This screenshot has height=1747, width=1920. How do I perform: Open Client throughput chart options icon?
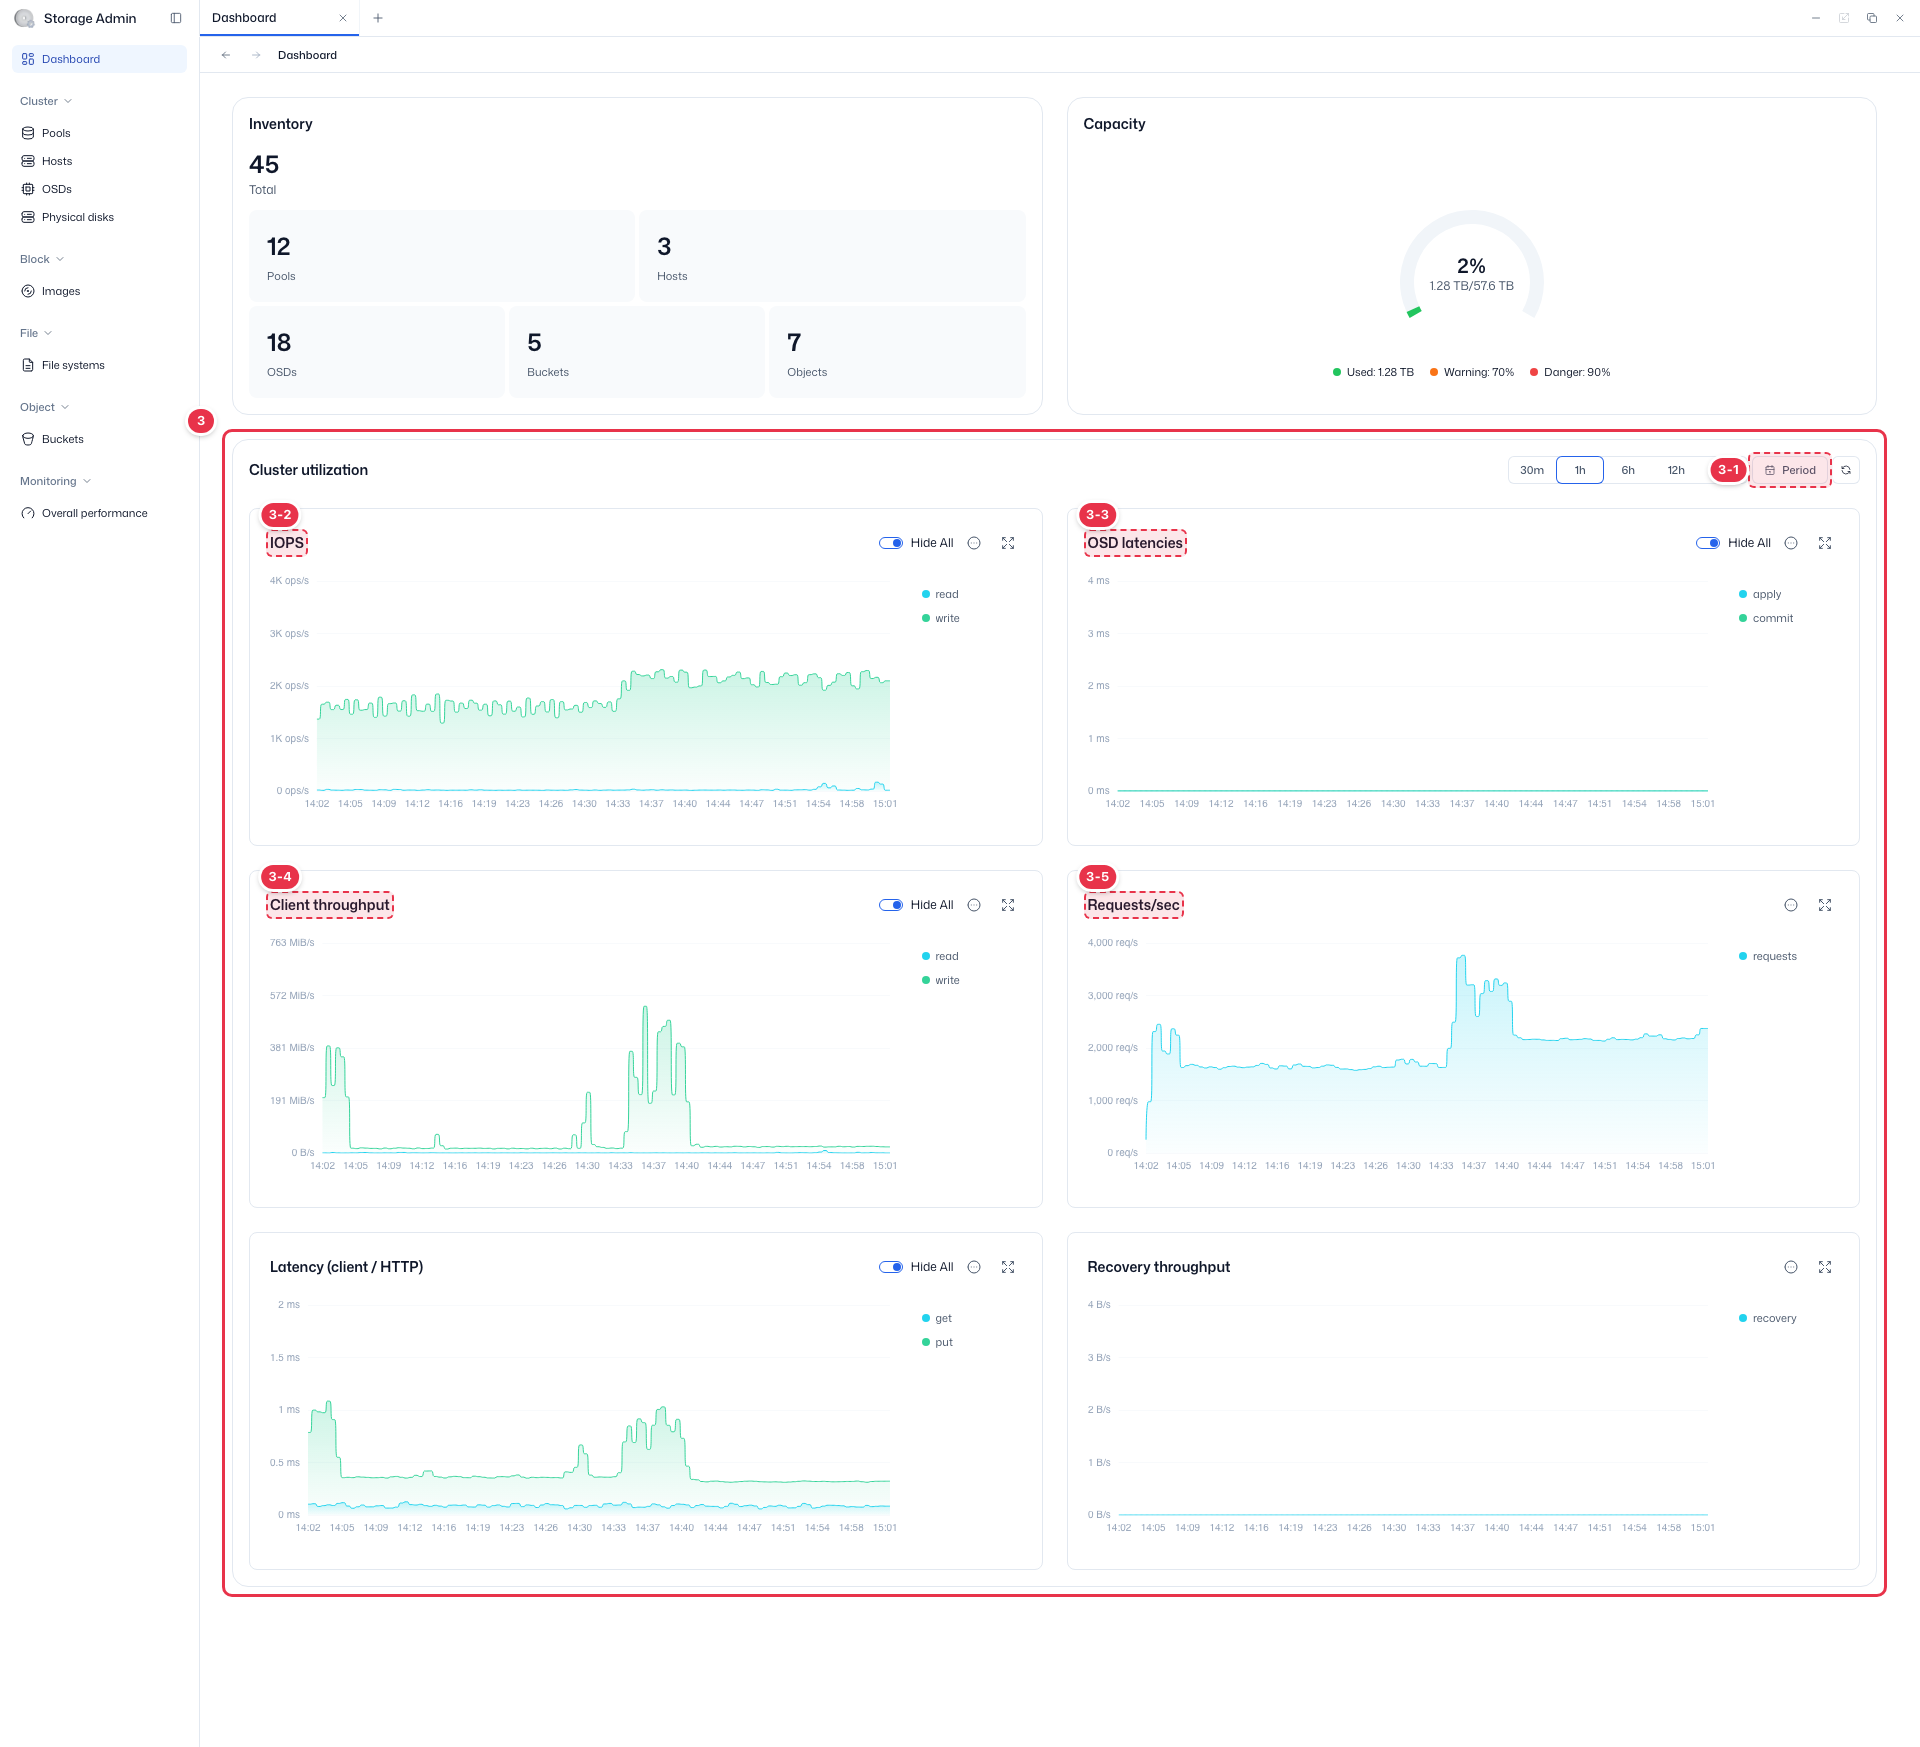(x=974, y=905)
